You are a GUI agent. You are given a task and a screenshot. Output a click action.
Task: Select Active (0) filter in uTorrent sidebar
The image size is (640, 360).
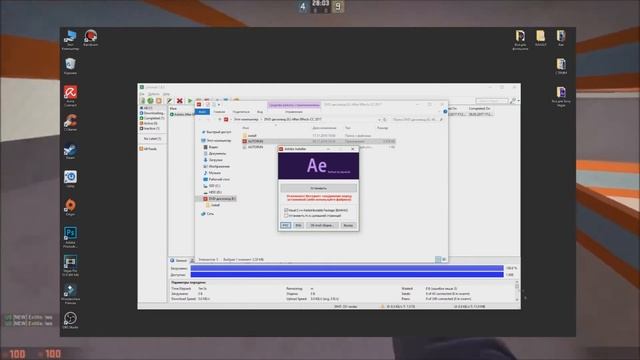pos(149,123)
